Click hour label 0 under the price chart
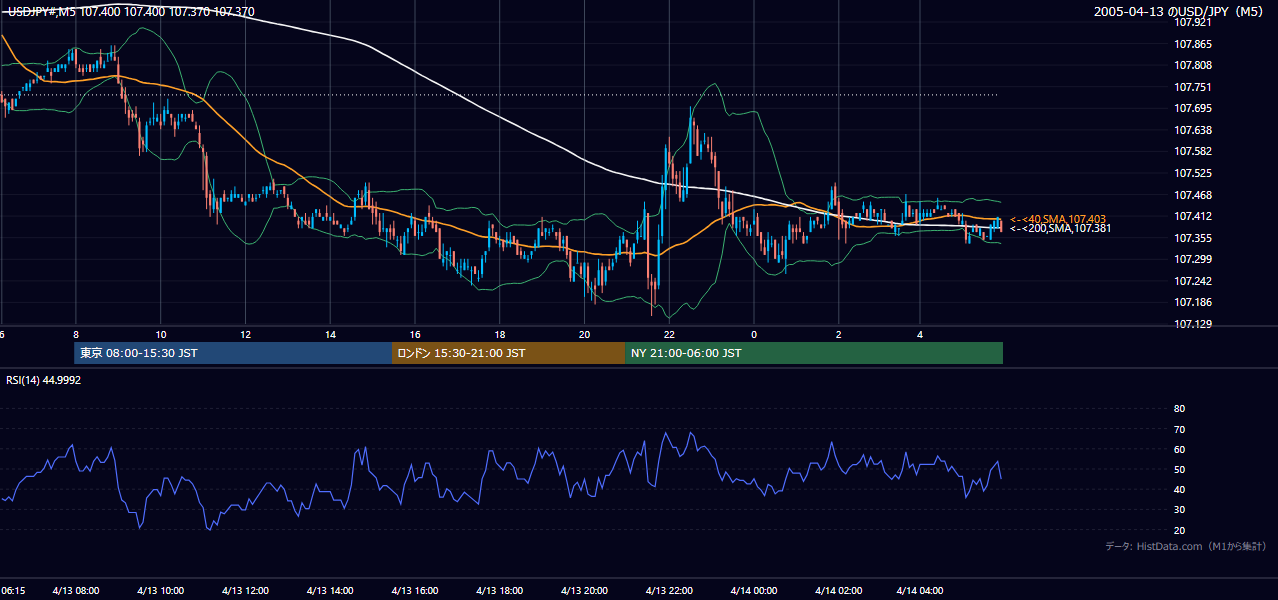The height and width of the screenshot is (600, 1278). [754, 334]
